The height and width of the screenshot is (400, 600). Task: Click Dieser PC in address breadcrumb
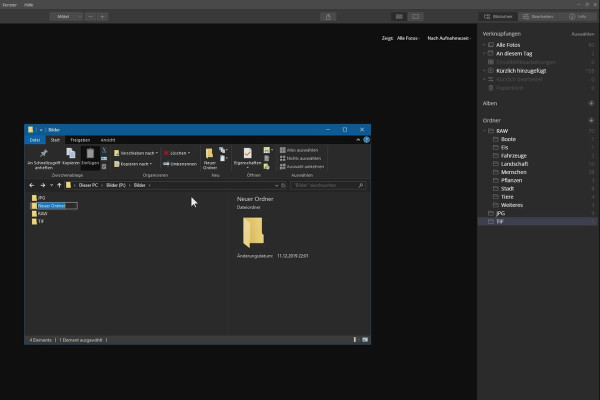click(x=88, y=185)
